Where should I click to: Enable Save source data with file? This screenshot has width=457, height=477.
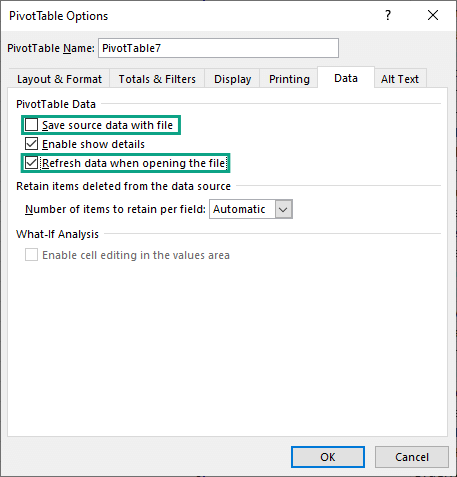32,125
